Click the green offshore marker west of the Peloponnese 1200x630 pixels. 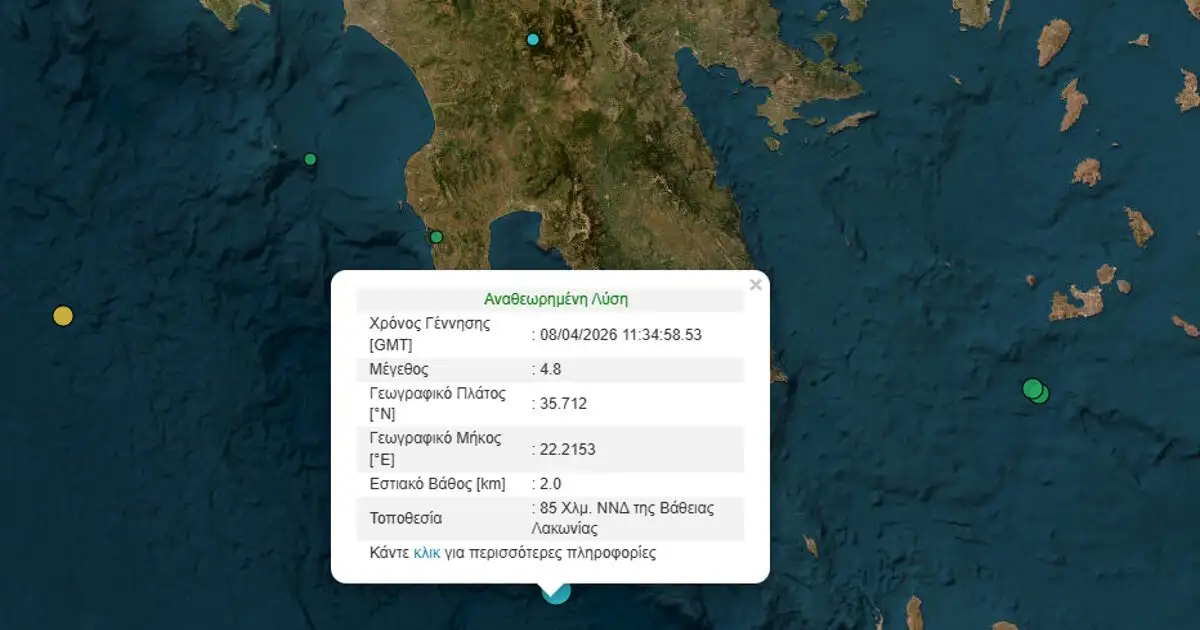pyautogui.click(x=310, y=160)
